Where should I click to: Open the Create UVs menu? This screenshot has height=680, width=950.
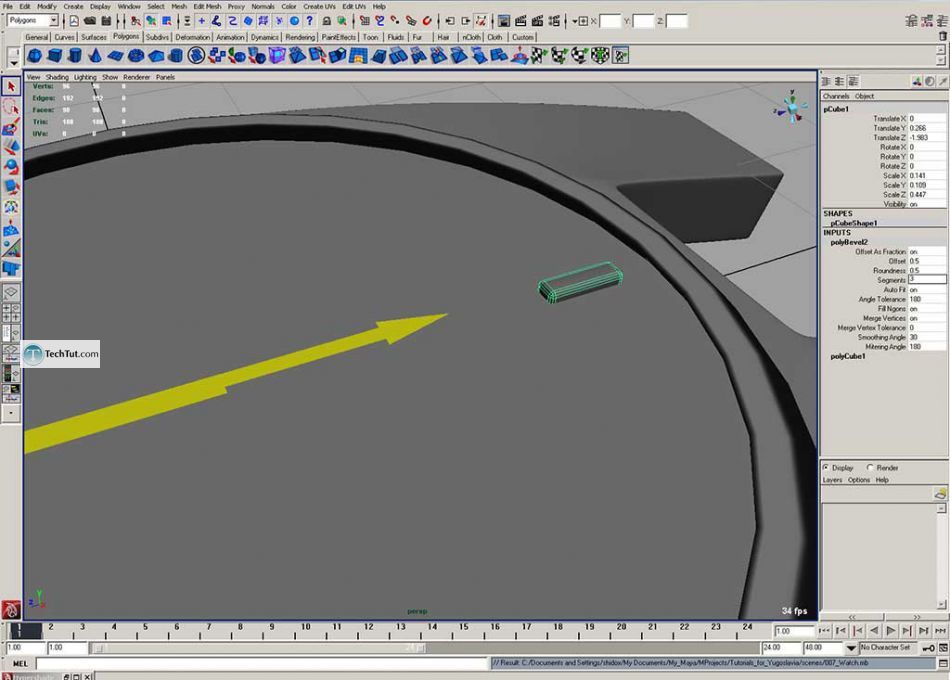click(x=319, y=6)
